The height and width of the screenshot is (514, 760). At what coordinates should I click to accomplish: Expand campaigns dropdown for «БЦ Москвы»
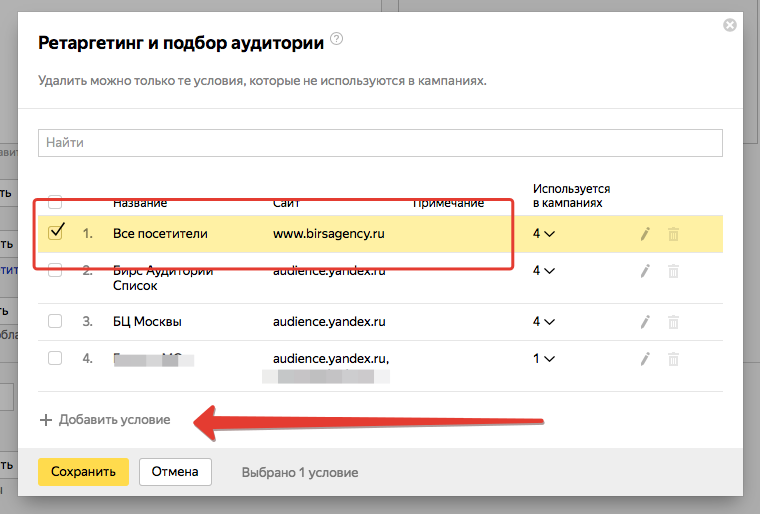543,322
